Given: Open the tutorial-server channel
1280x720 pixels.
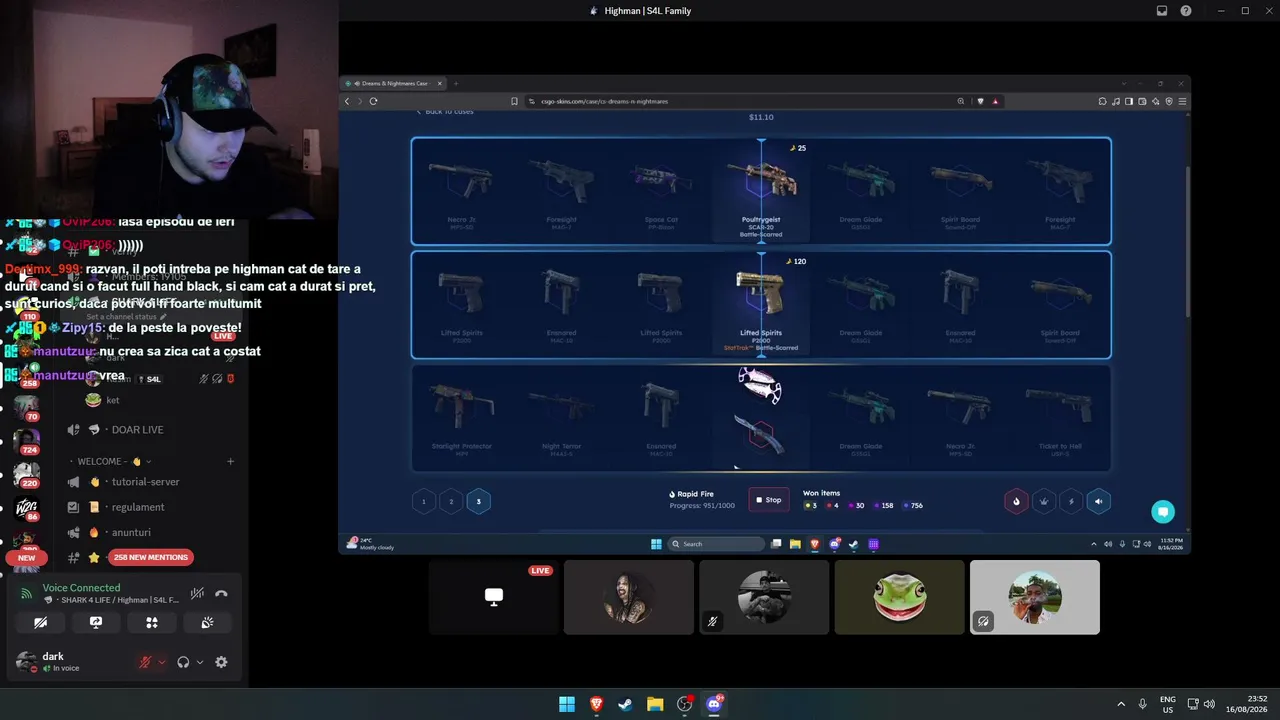Looking at the screenshot, I should (146, 482).
